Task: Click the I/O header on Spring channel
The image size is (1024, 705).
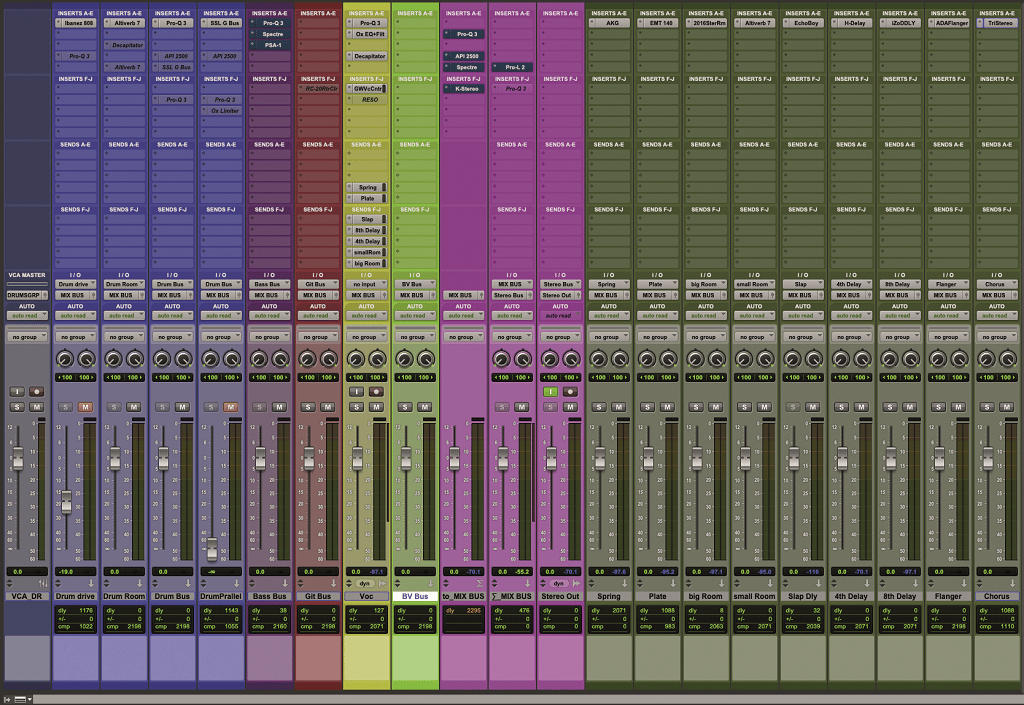Action: pos(609,275)
